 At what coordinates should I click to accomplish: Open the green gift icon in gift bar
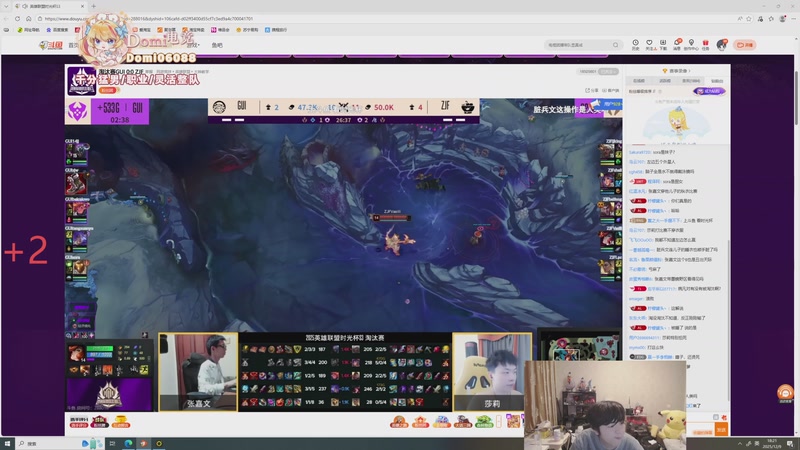coord(484,421)
